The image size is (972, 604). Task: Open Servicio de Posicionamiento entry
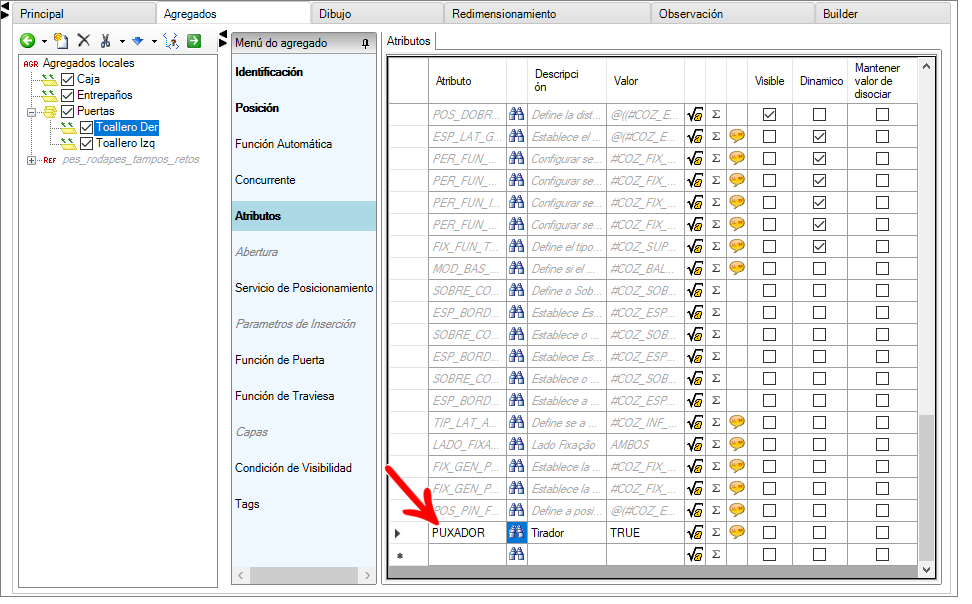tap(304, 288)
